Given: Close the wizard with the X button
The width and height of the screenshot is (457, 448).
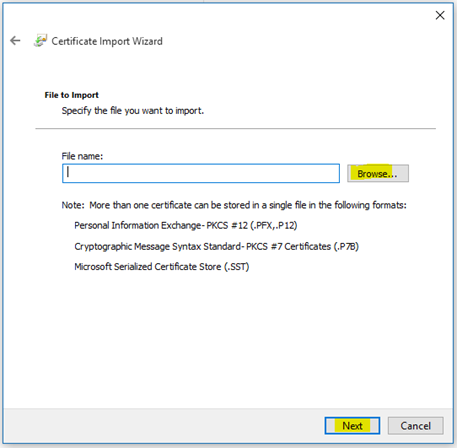Looking at the screenshot, I should click(440, 15).
